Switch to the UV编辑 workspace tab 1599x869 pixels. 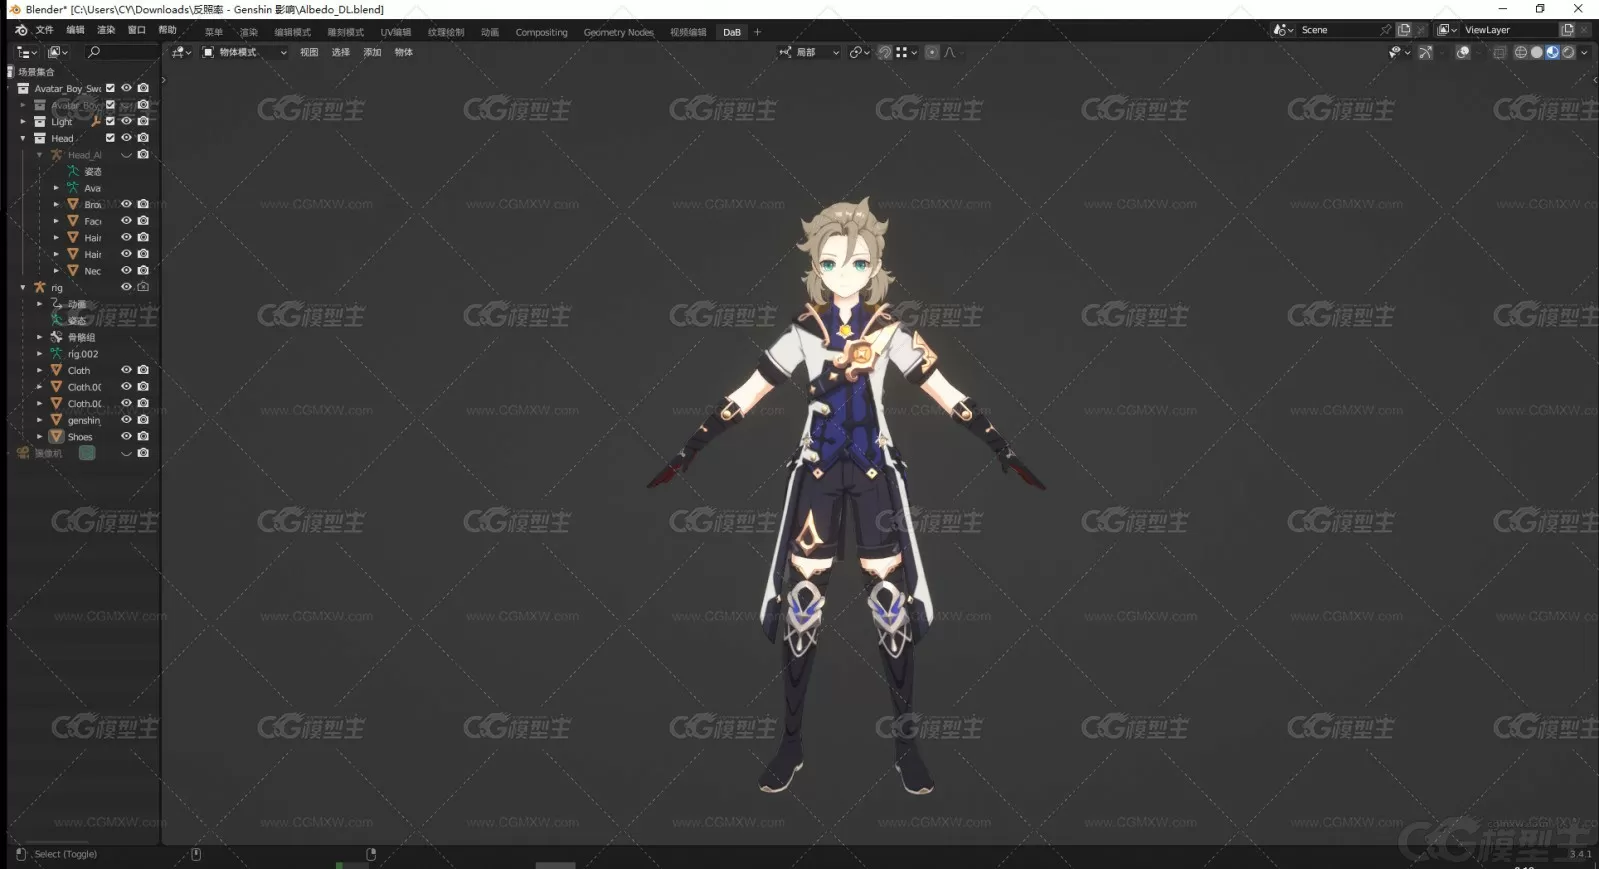[x=396, y=32]
